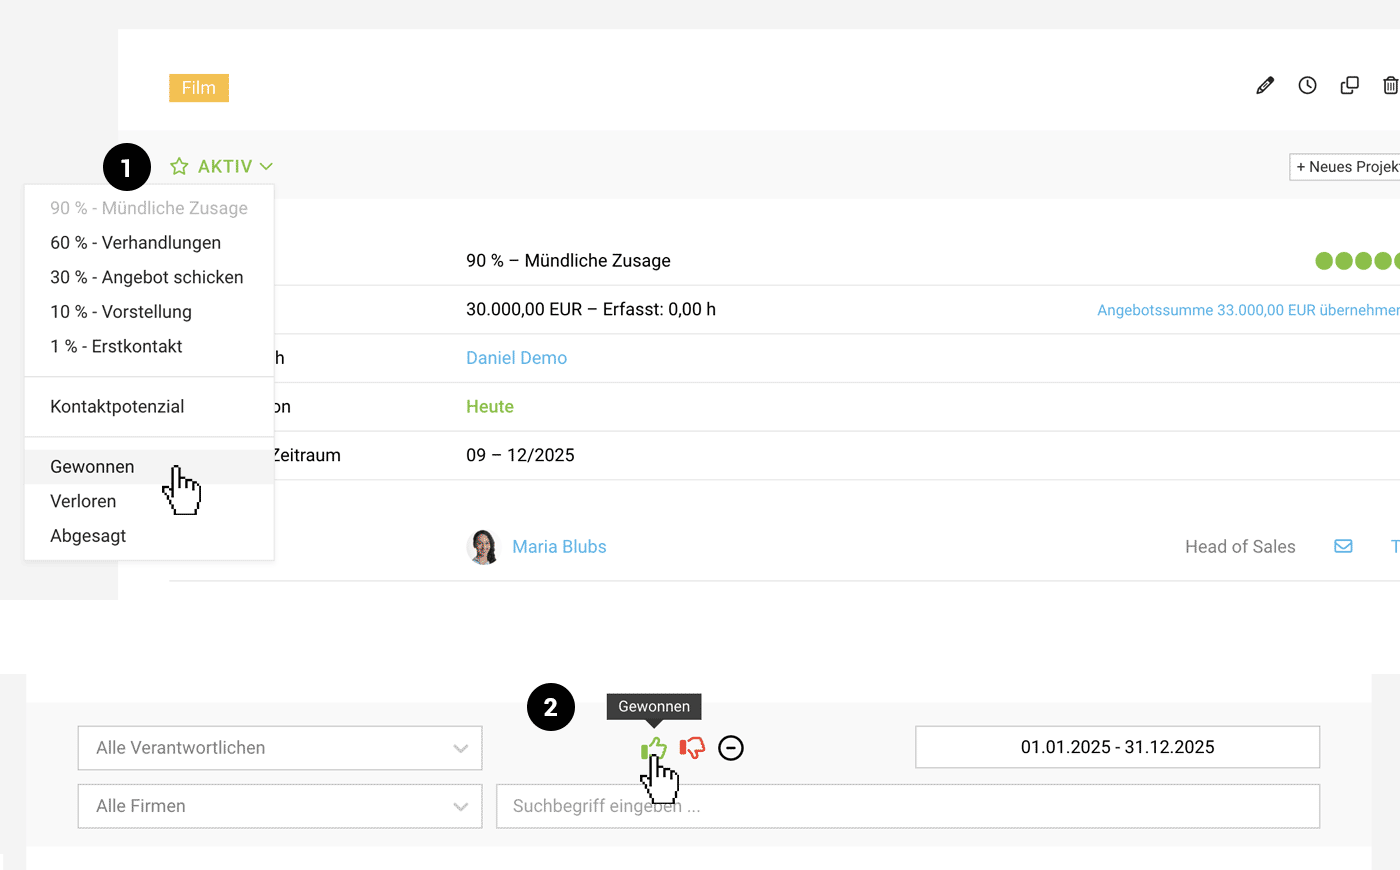Screen dimensions: 1400x870
Task: Click the star icon beside AKTIV
Action: (x=179, y=167)
